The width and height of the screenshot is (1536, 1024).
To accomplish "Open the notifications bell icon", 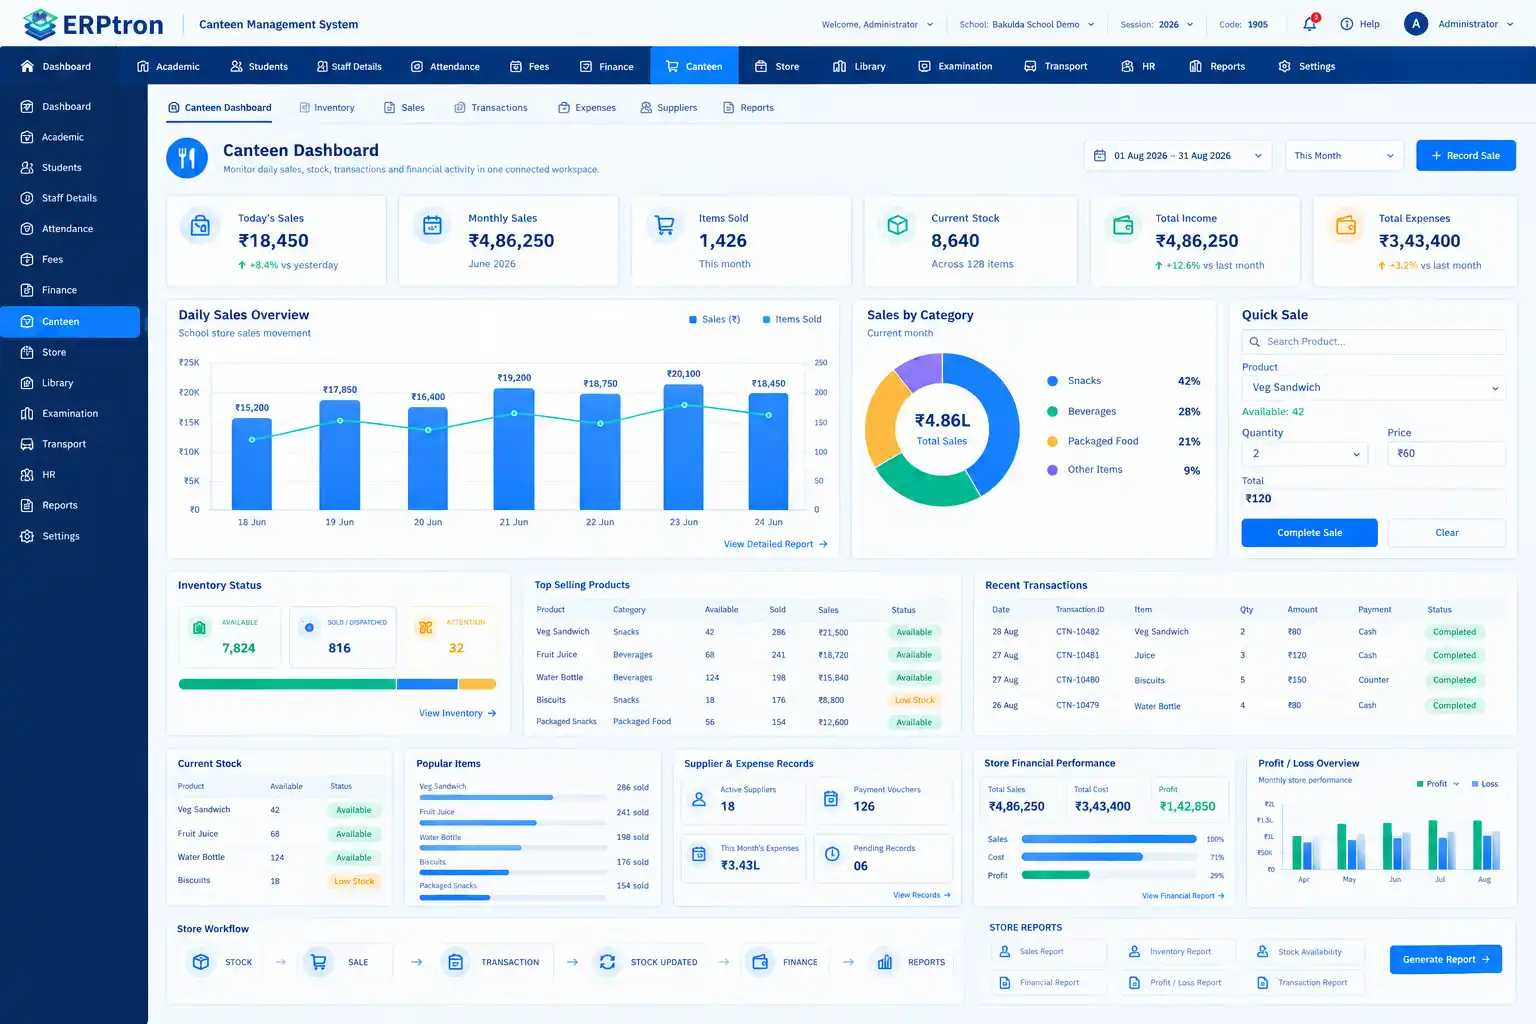I will 1309,24.
